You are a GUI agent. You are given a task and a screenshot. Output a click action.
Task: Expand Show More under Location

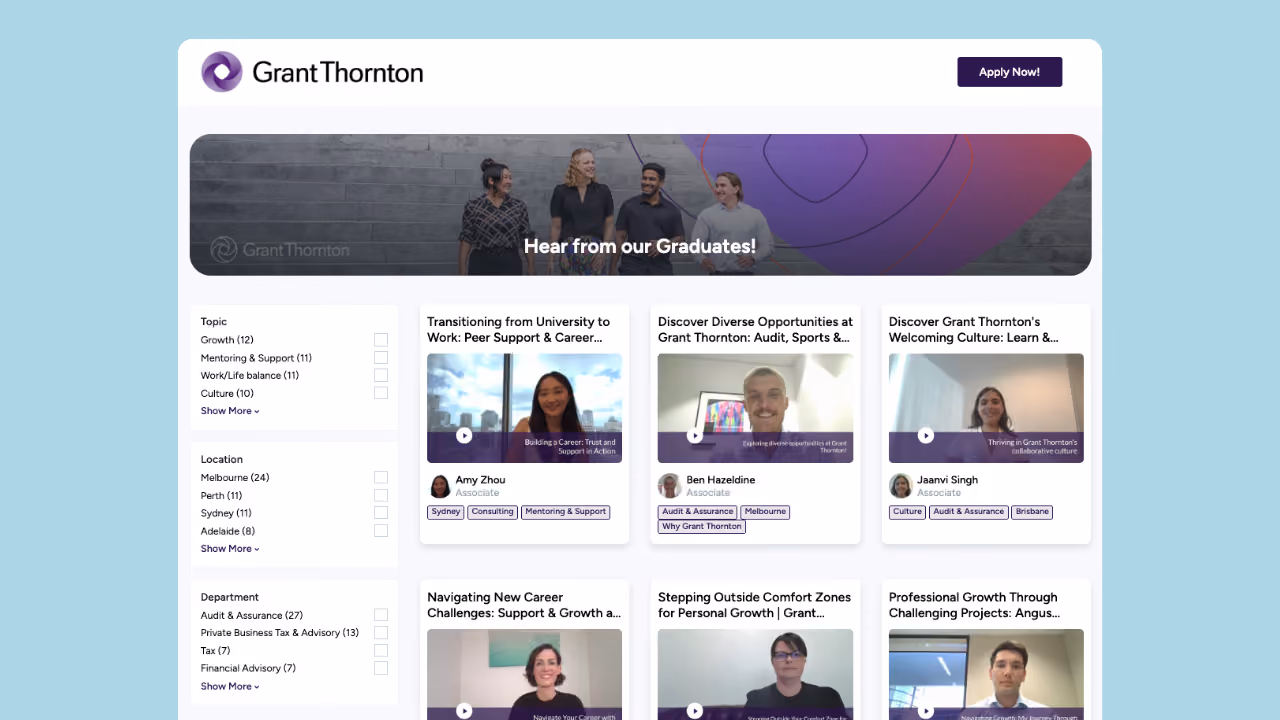pos(230,549)
